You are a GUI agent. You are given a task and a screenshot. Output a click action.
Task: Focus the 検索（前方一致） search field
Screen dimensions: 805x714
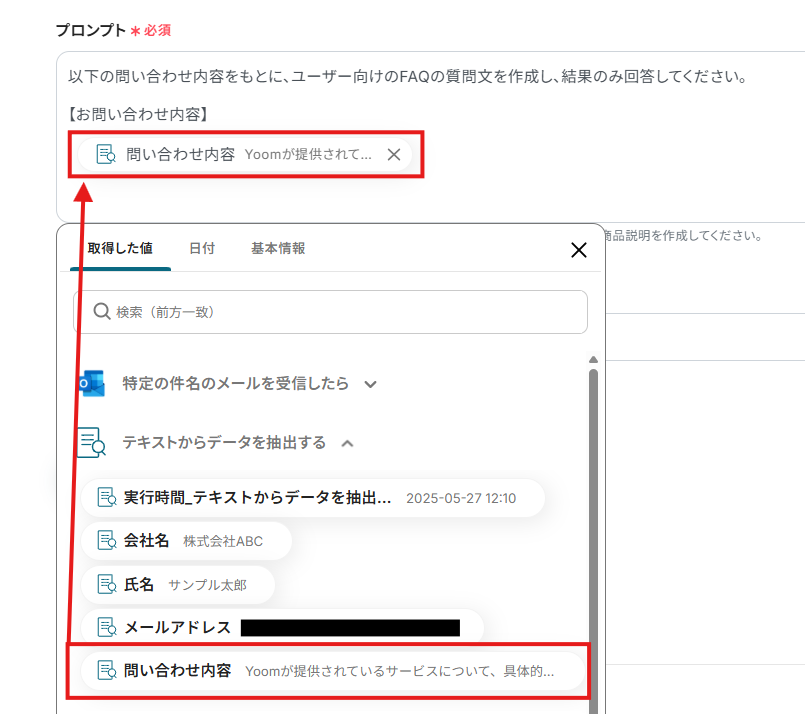331,312
